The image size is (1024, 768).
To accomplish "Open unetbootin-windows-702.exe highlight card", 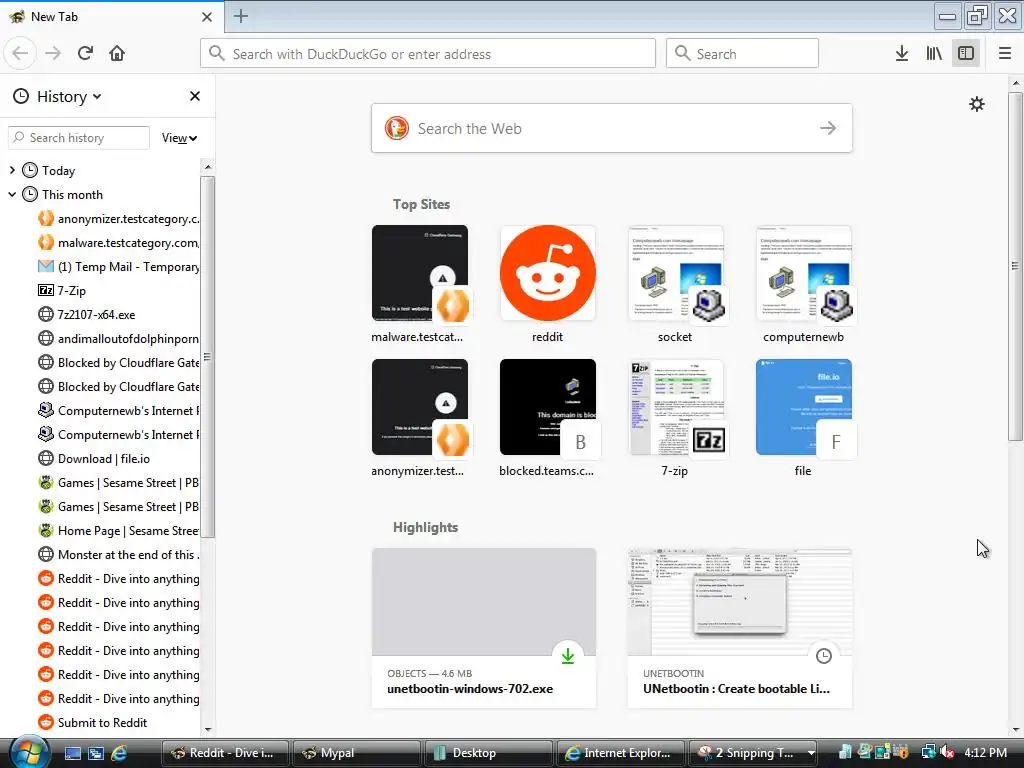I will click(x=484, y=628).
